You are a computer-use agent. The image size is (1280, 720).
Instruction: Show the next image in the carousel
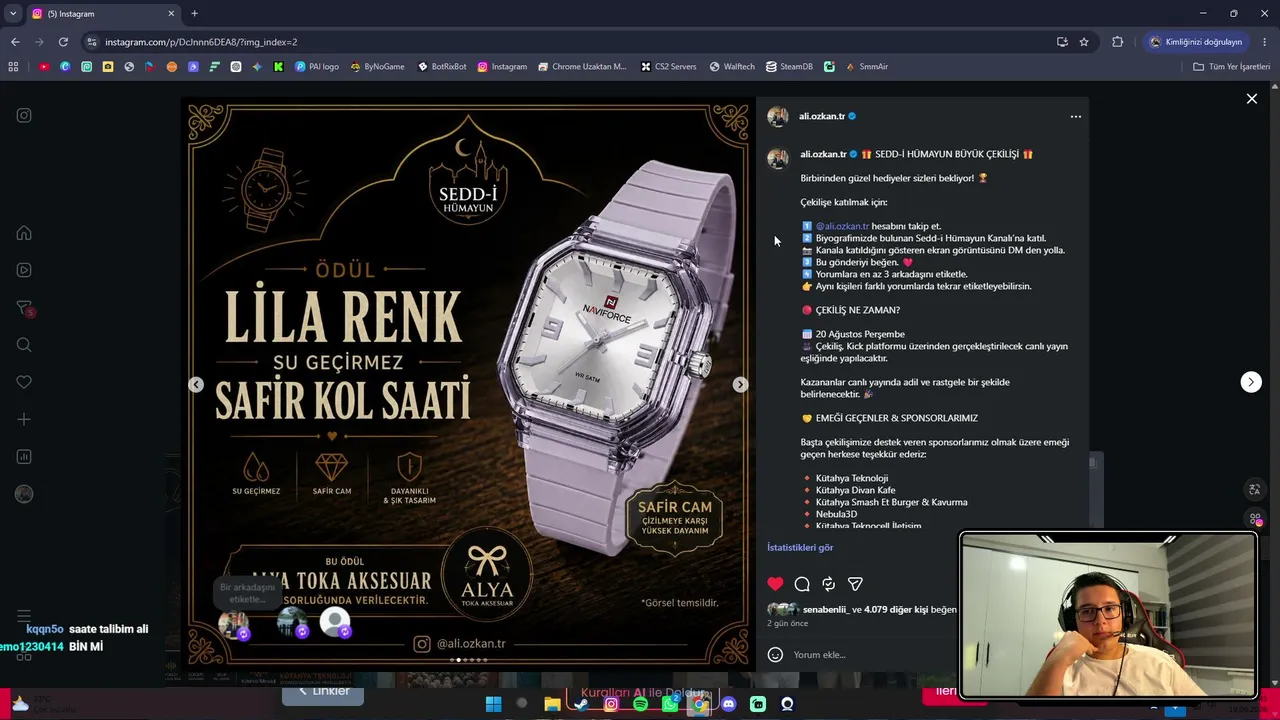pos(740,385)
